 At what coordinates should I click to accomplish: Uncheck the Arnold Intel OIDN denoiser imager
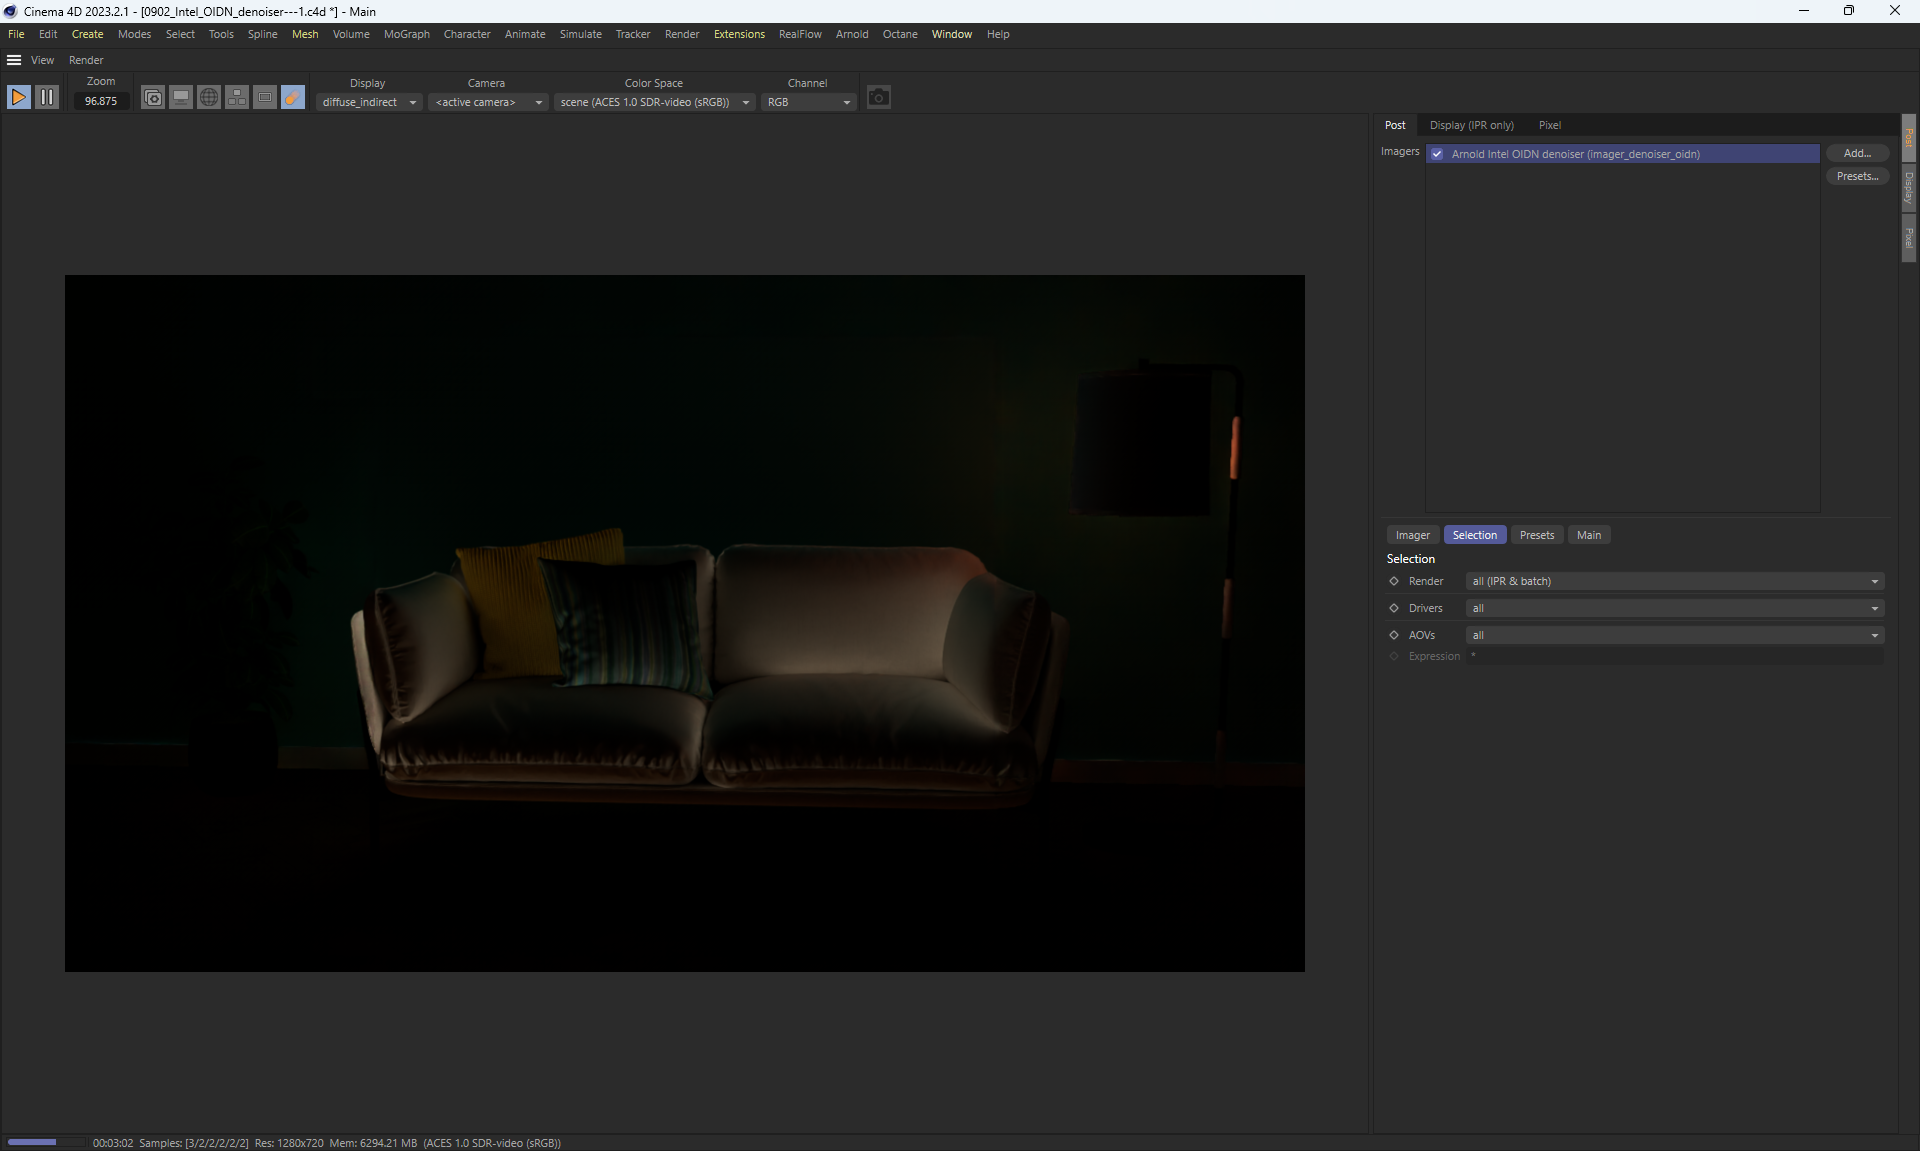click(1437, 154)
